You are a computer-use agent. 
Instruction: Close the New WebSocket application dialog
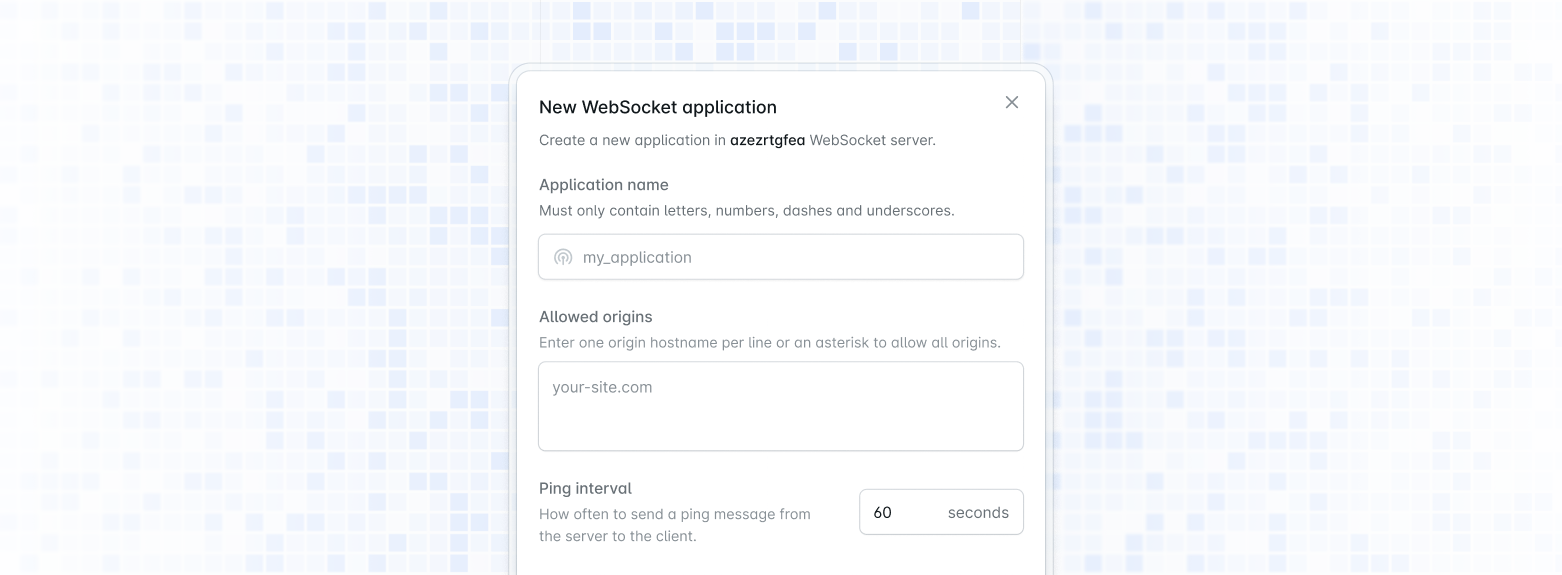point(1012,102)
